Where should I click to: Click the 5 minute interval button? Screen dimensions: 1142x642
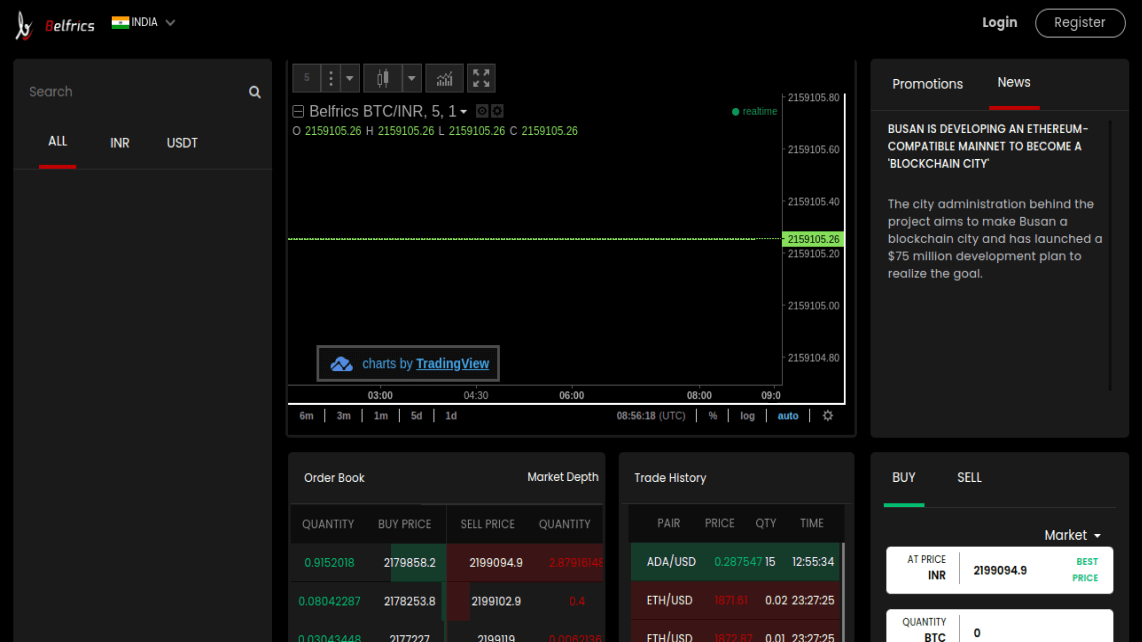(x=307, y=78)
